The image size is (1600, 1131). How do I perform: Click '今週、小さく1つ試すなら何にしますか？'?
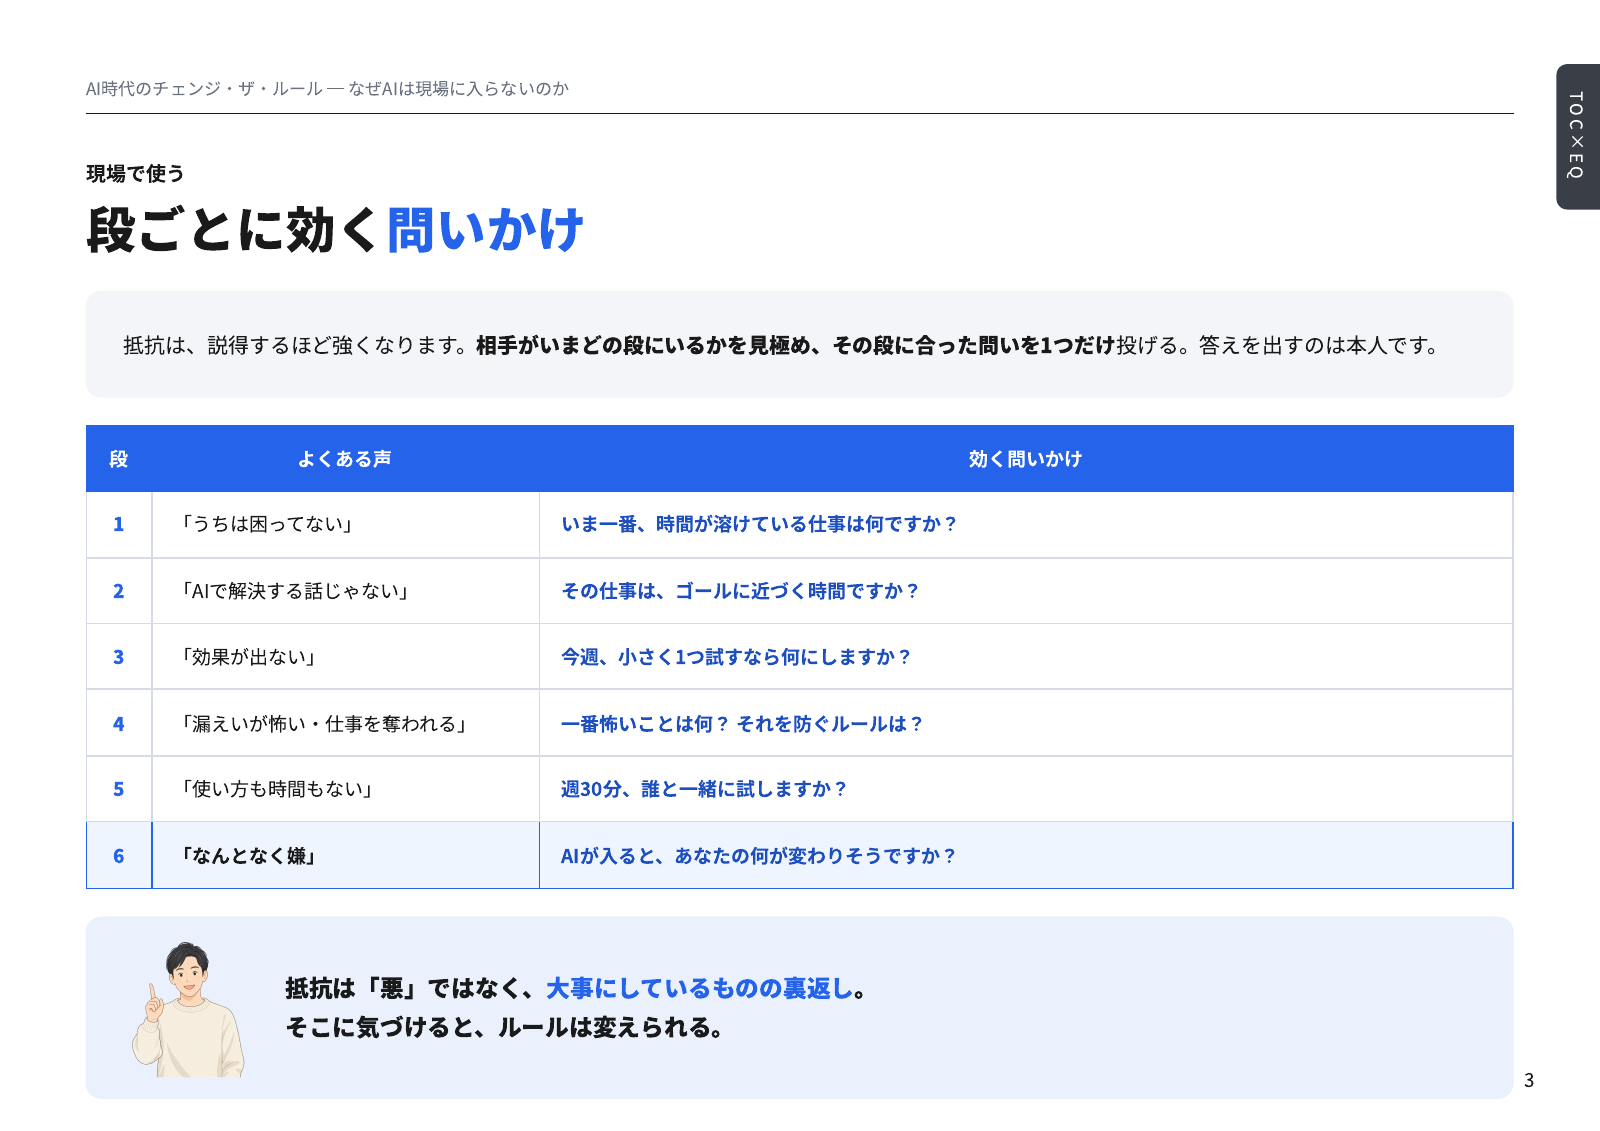pyautogui.click(x=736, y=657)
